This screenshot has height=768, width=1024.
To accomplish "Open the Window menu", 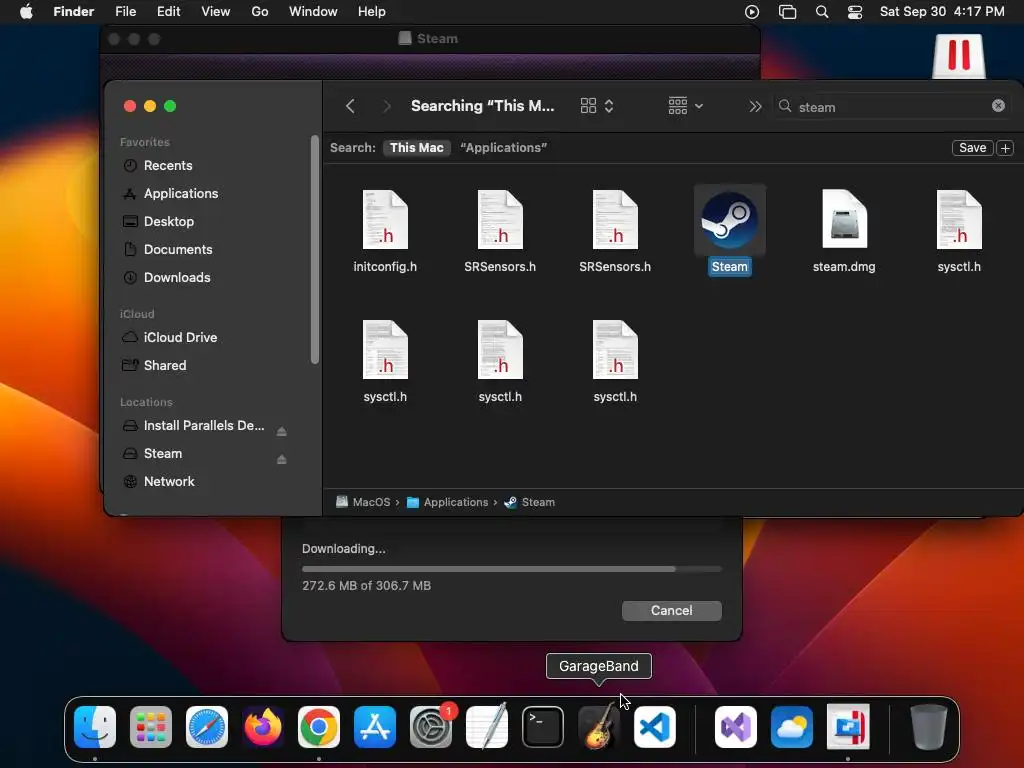I will coord(313,12).
